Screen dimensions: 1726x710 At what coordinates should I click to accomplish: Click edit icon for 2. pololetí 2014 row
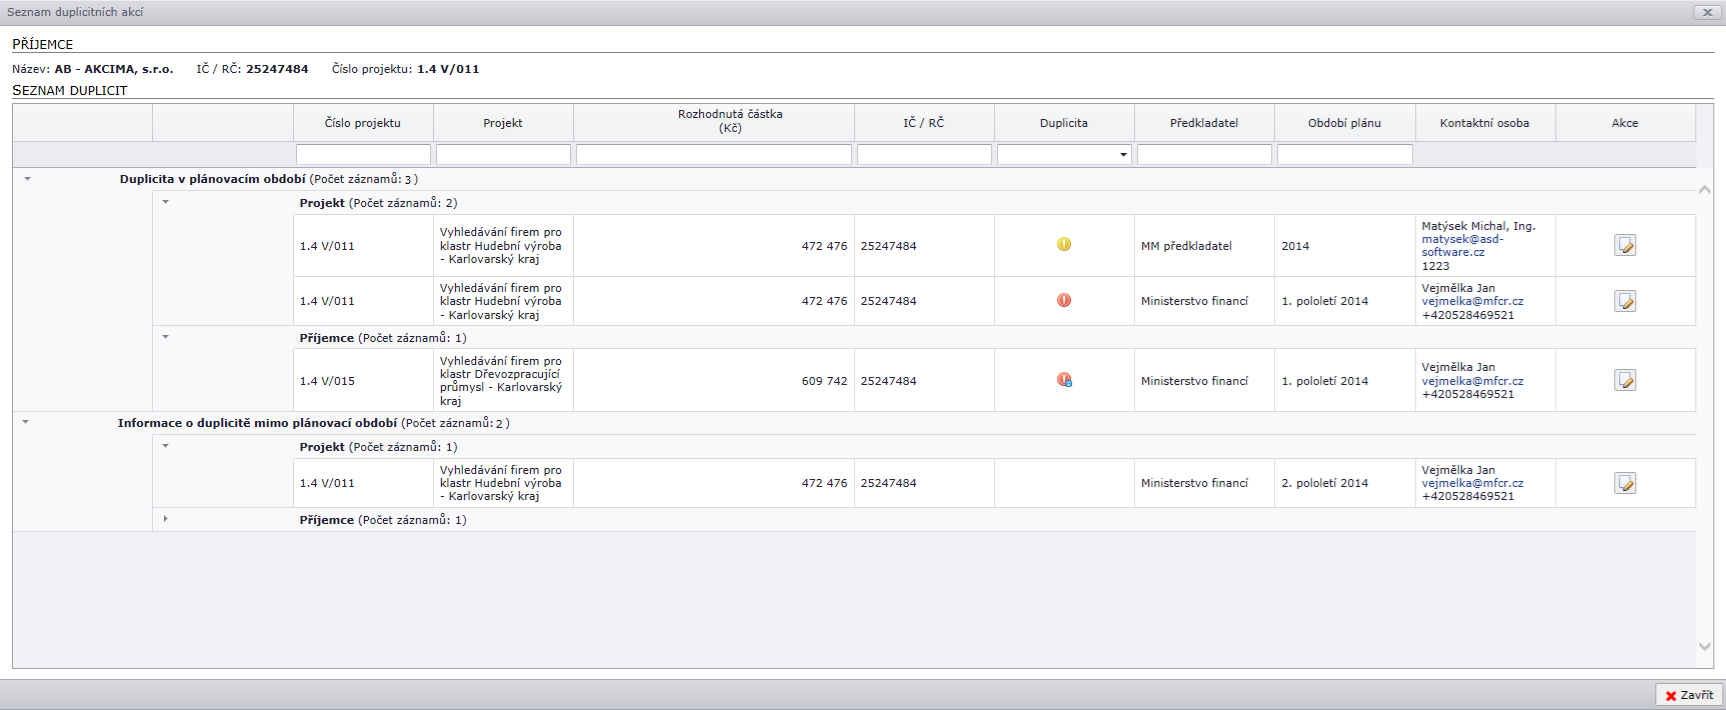coord(1625,484)
